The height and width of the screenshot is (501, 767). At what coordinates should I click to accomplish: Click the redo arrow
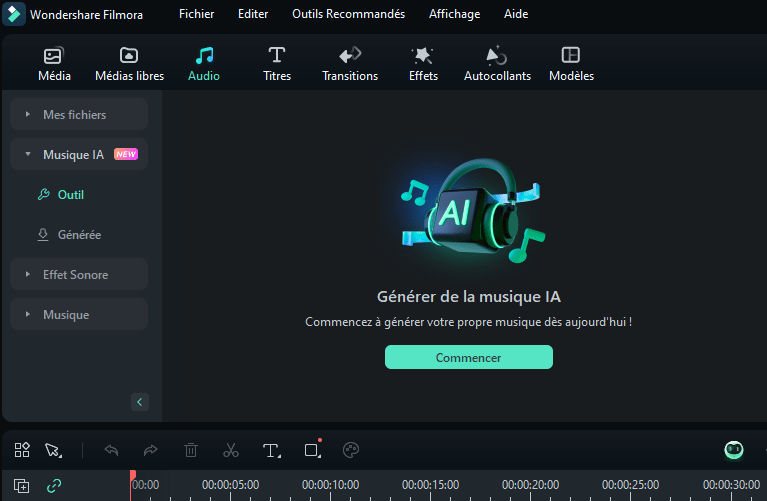pos(151,450)
